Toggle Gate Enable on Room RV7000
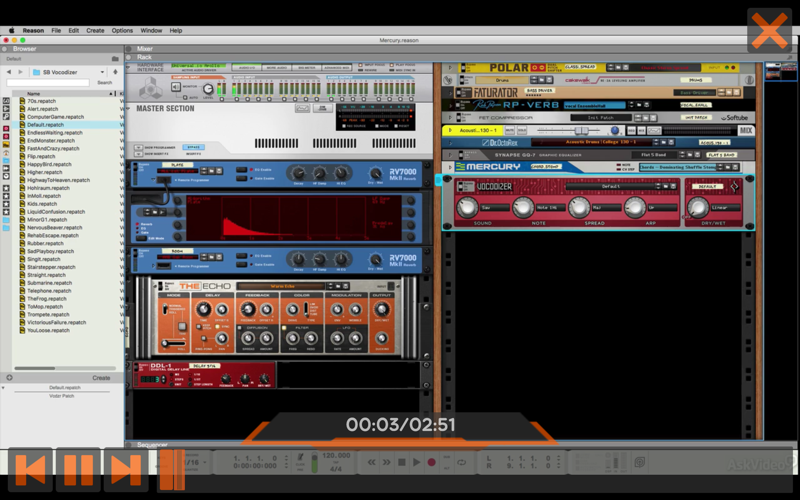 (241, 264)
